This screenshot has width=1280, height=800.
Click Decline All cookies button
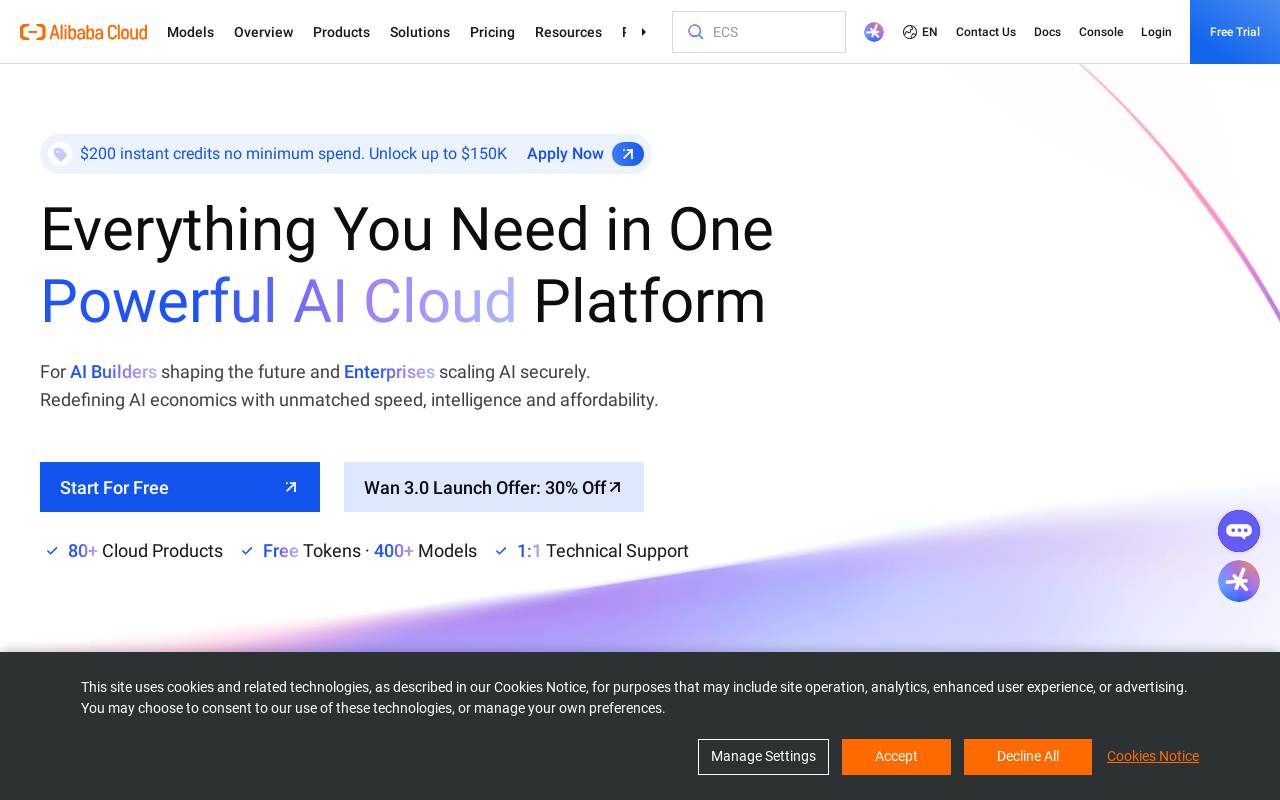coord(1028,756)
